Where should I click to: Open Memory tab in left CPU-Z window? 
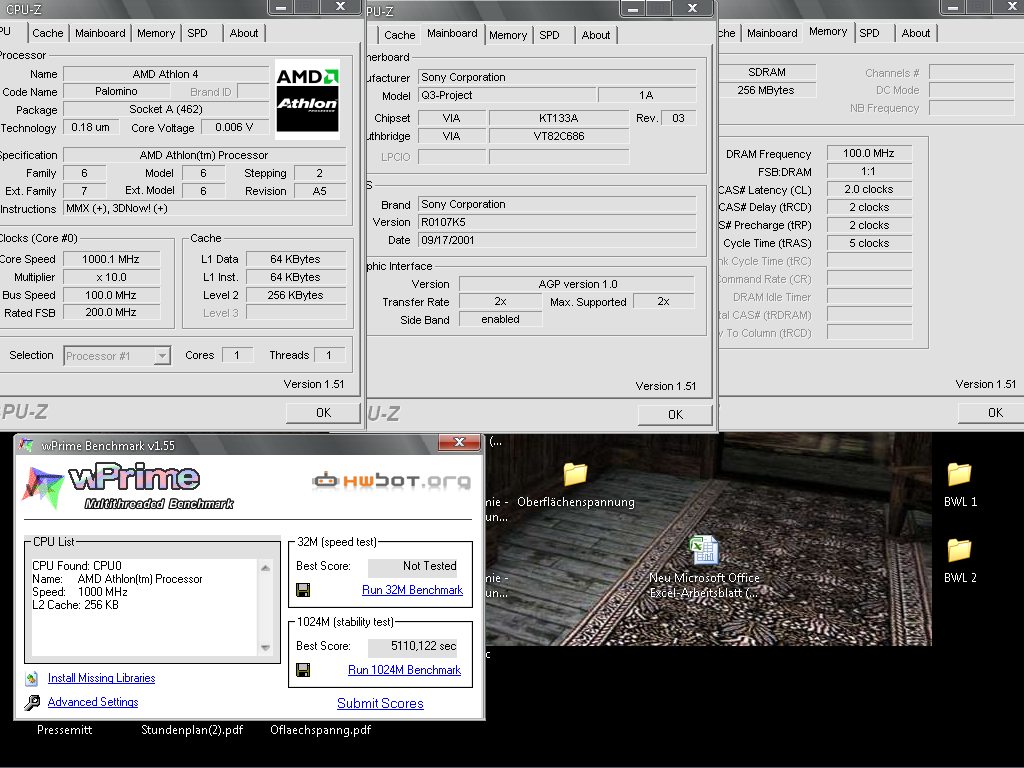point(156,33)
